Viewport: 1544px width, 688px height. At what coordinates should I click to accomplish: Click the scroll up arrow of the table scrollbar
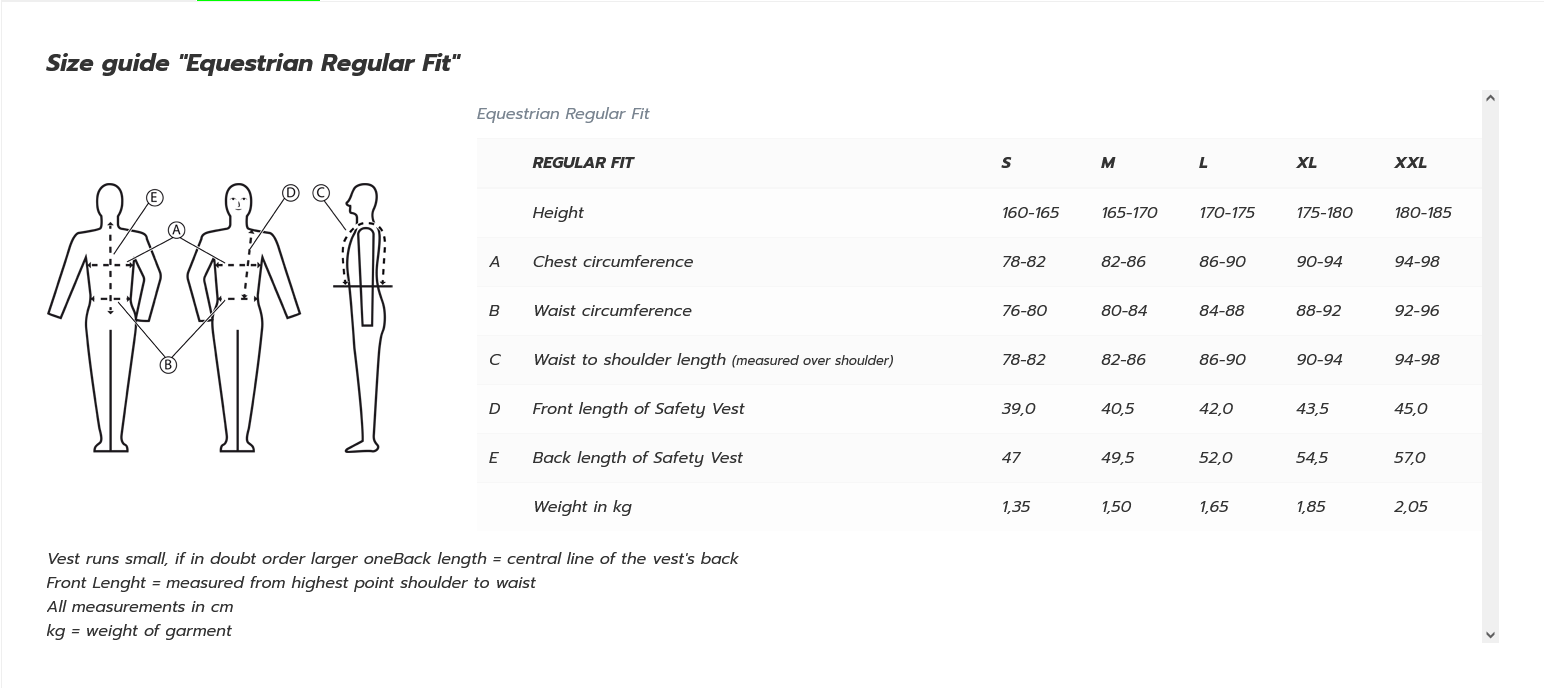coord(1490,98)
